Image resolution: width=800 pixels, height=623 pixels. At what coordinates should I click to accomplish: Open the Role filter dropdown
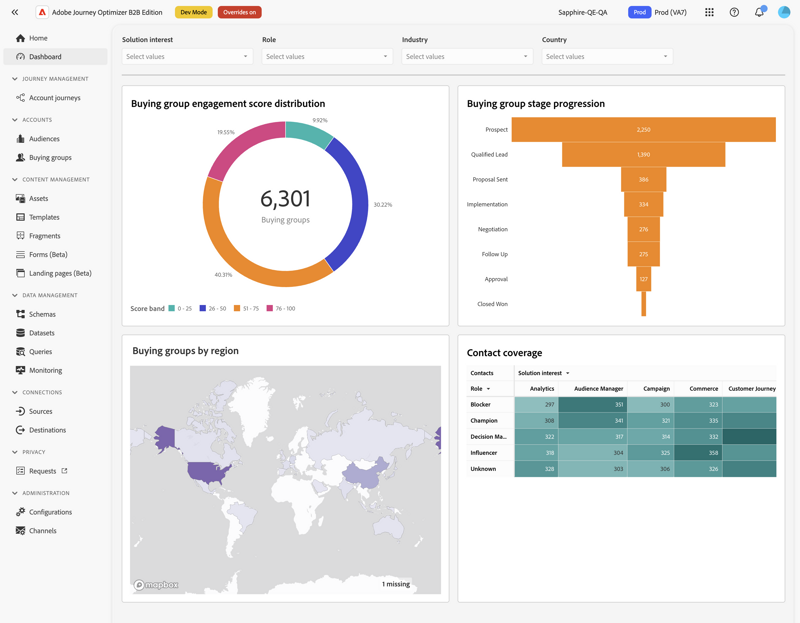(x=327, y=57)
